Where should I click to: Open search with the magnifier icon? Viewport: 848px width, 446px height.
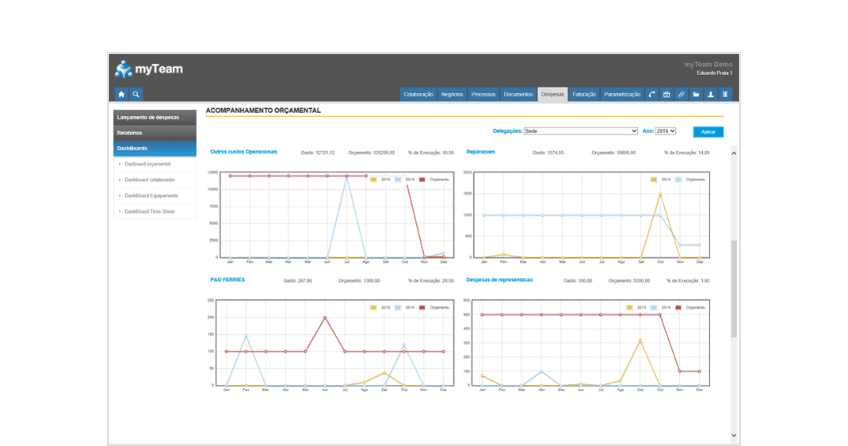tap(136, 94)
